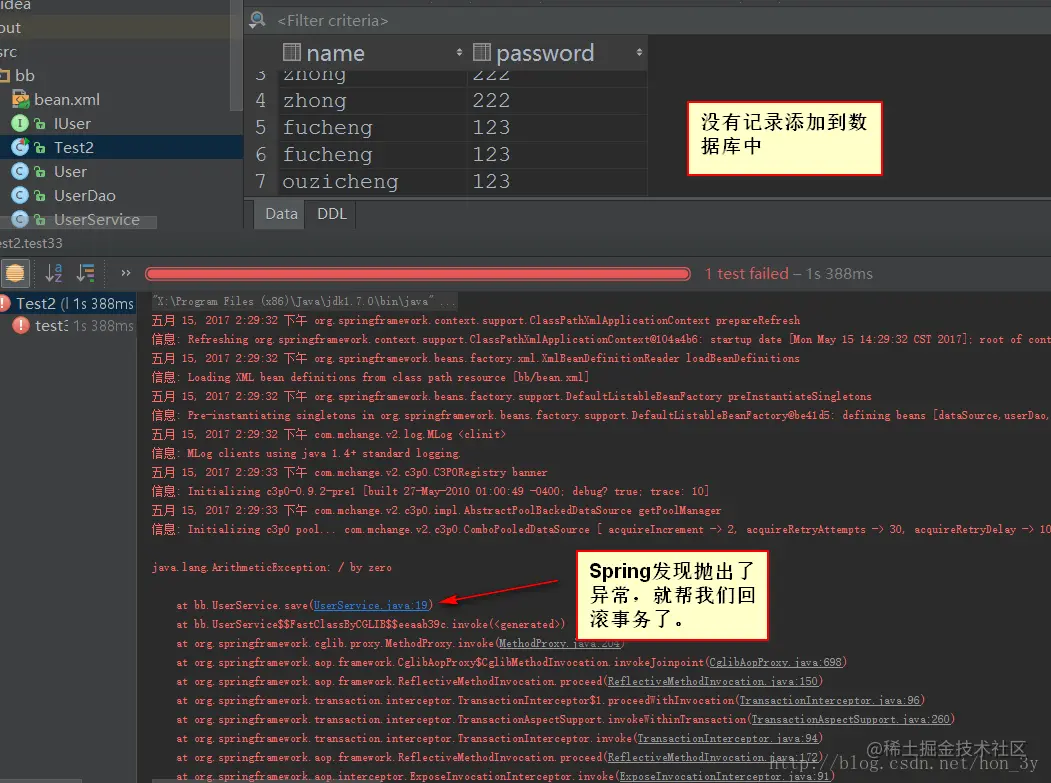Expand more toolbar actions chevron

[x=125, y=273]
